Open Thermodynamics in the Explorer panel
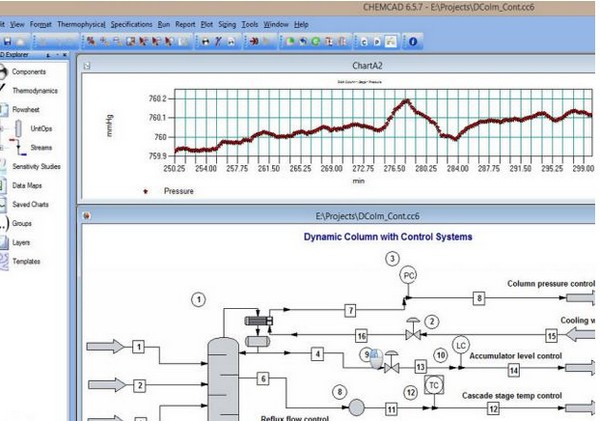This screenshot has height=421, width=600. click(x=35, y=91)
